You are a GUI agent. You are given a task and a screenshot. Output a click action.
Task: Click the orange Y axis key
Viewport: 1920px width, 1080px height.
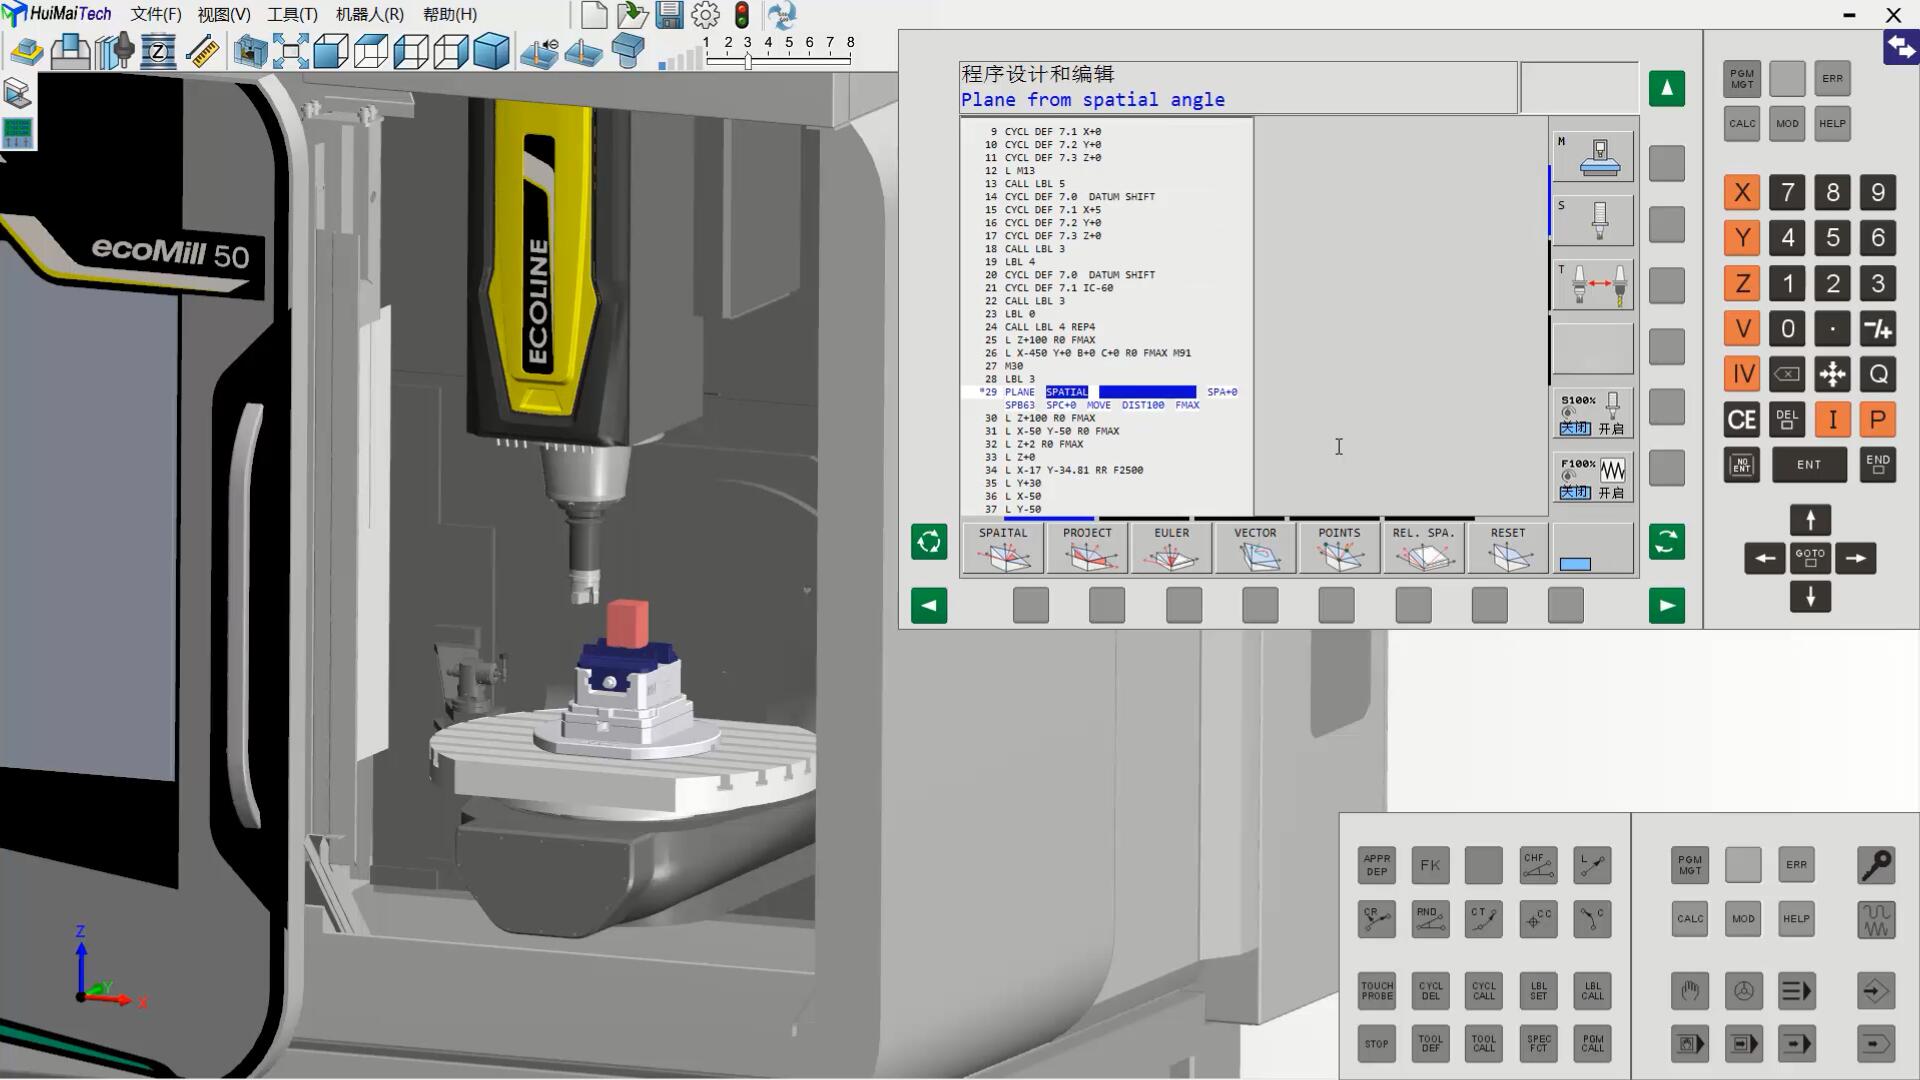pyautogui.click(x=1742, y=238)
